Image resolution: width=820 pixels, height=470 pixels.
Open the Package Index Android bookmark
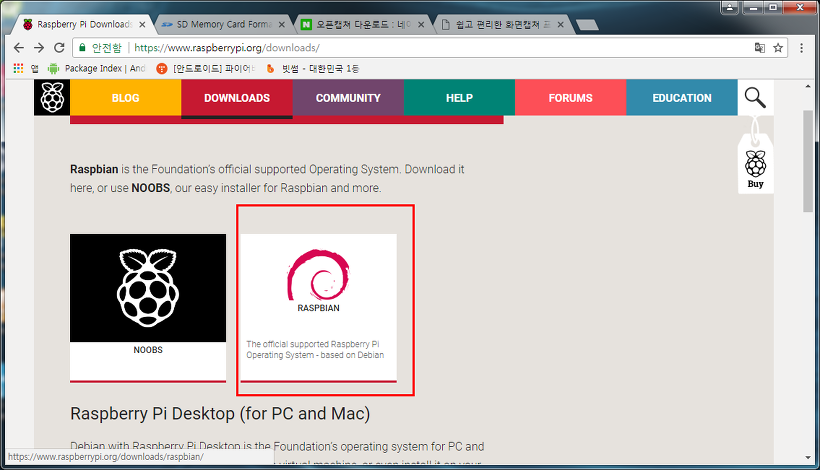click(x=96, y=68)
